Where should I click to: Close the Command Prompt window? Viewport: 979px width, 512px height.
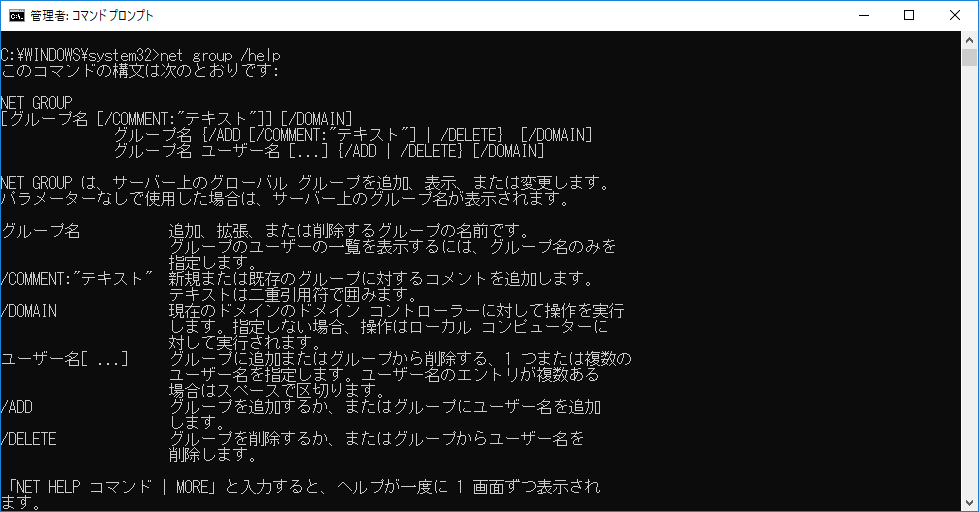[x=955, y=15]
